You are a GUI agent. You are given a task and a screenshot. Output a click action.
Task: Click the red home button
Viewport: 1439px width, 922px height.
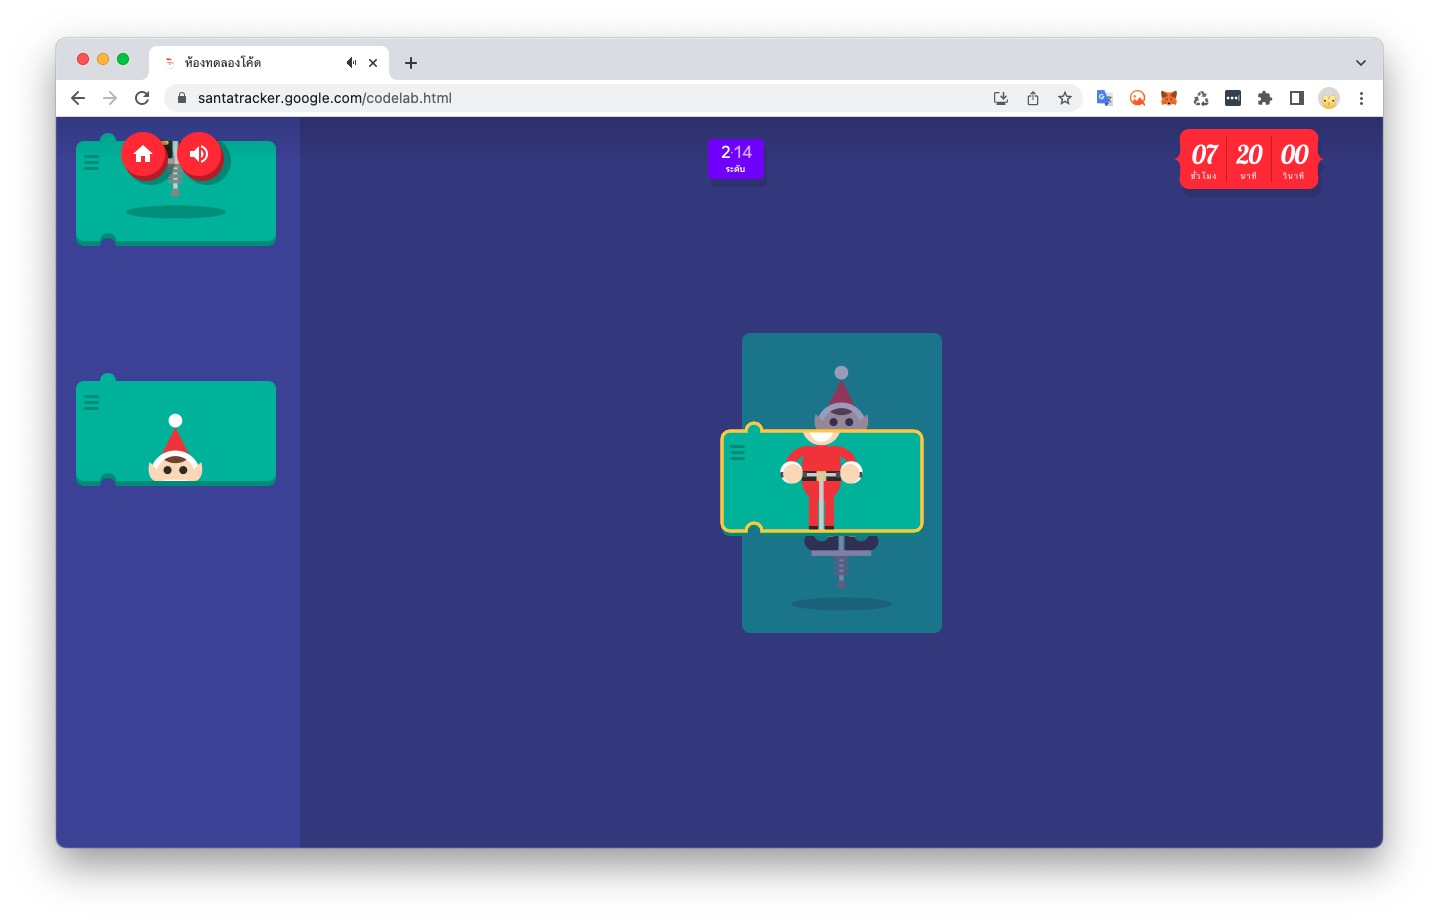pos(143,154)
